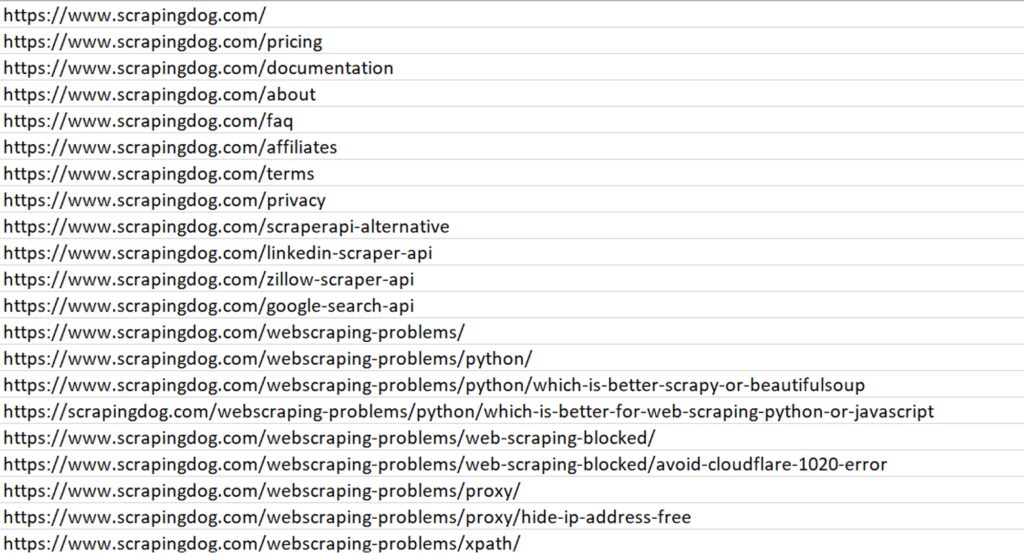
Task: Click the /web-scraping-blocked/ URL cell
Action: coord(330,438)
